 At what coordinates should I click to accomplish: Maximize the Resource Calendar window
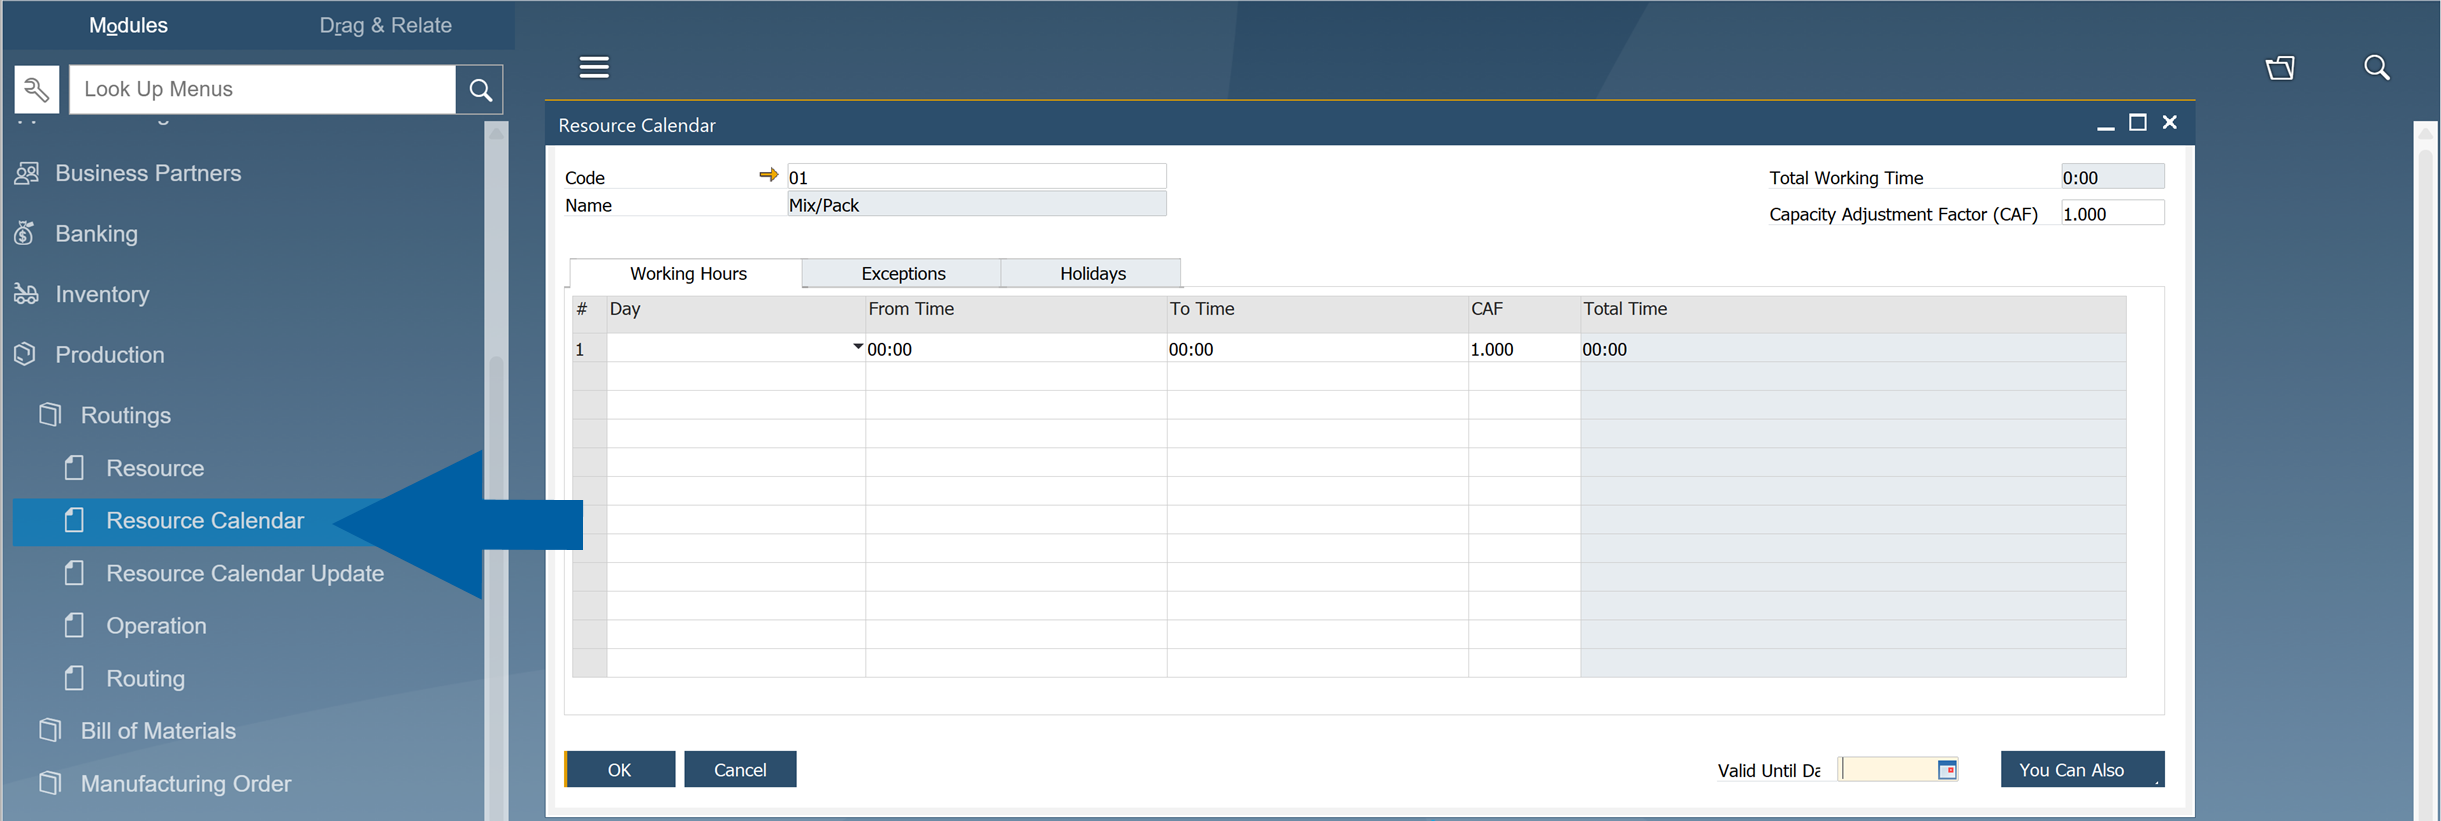pos(2137,122)
